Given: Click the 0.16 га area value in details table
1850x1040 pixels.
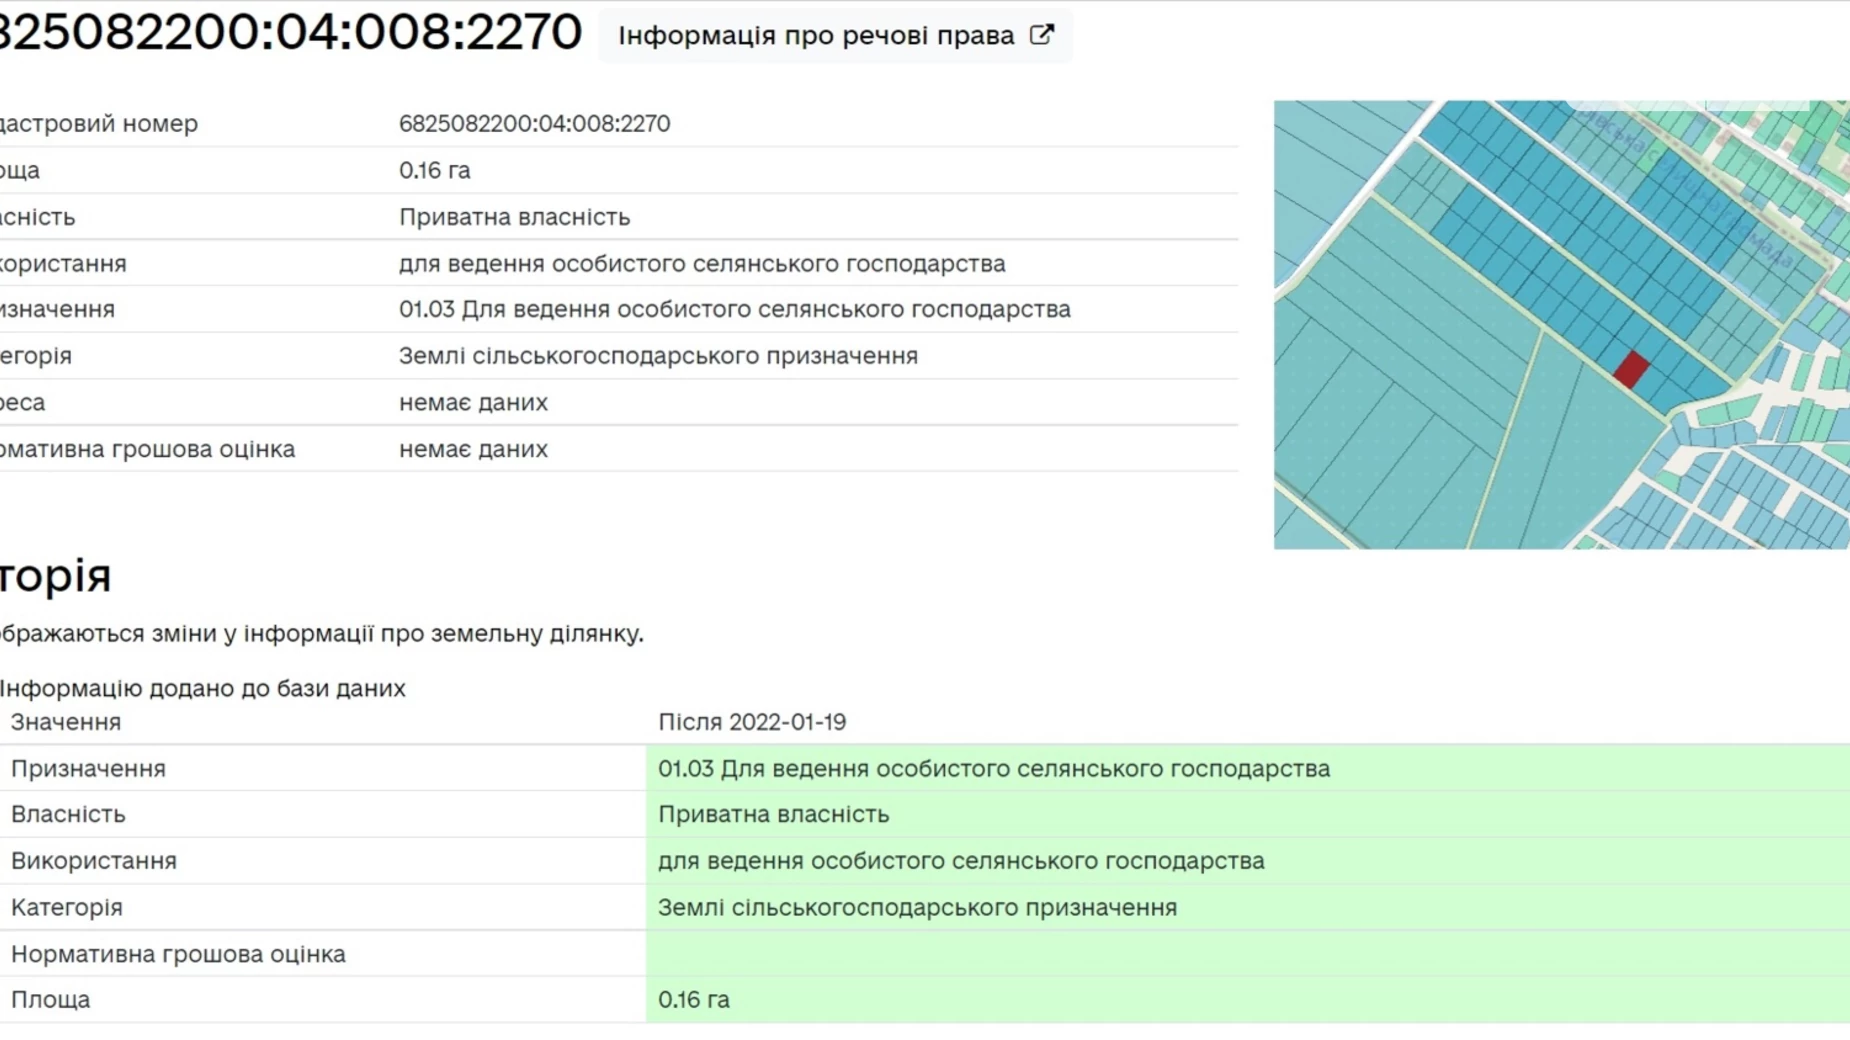Looking at the screenshot, I should 434,170.
